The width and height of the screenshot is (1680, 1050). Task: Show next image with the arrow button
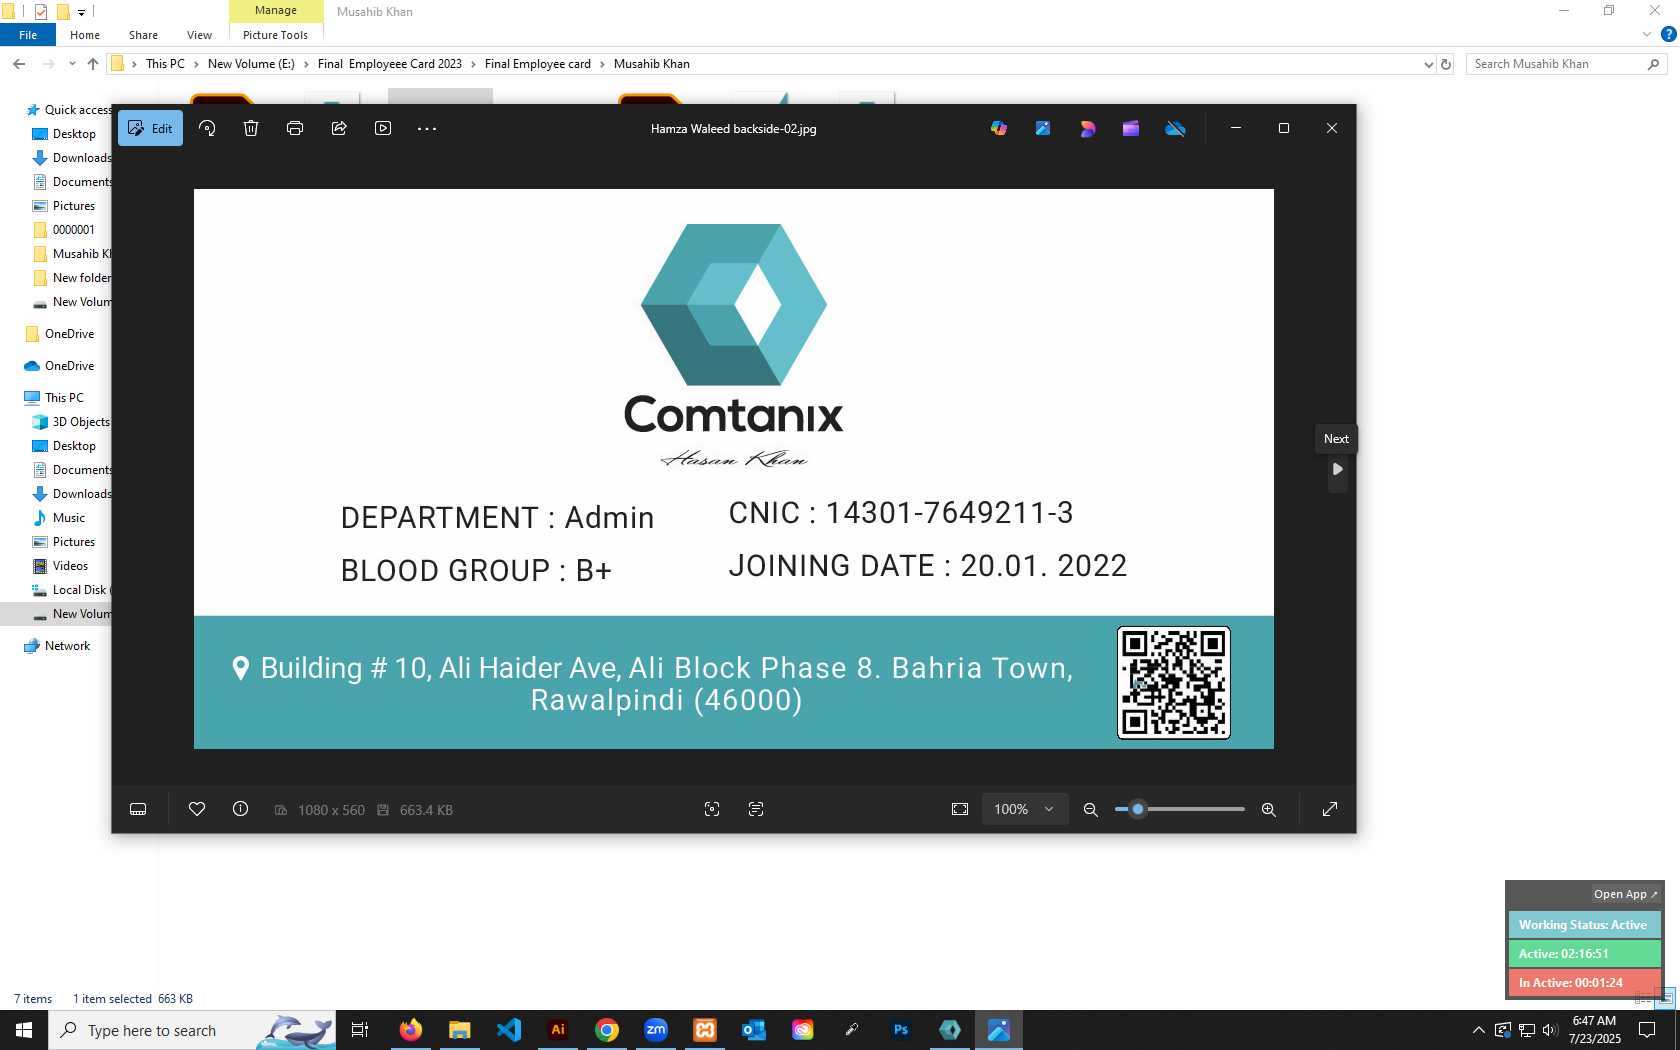coord(1337,469)
